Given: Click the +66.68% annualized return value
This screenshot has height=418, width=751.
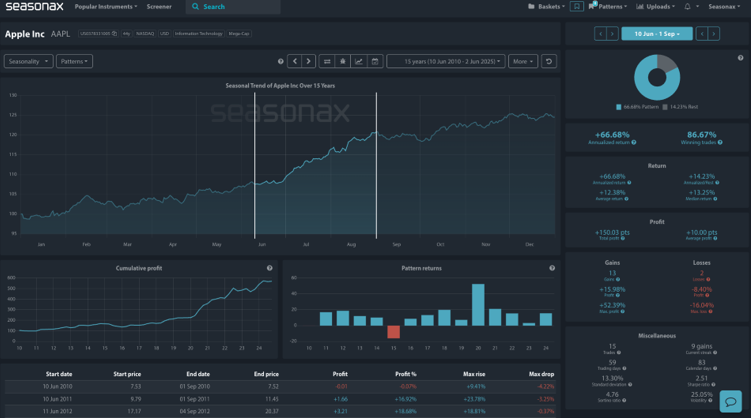Looking at the screenshot, I should click(x=612, y=135).
